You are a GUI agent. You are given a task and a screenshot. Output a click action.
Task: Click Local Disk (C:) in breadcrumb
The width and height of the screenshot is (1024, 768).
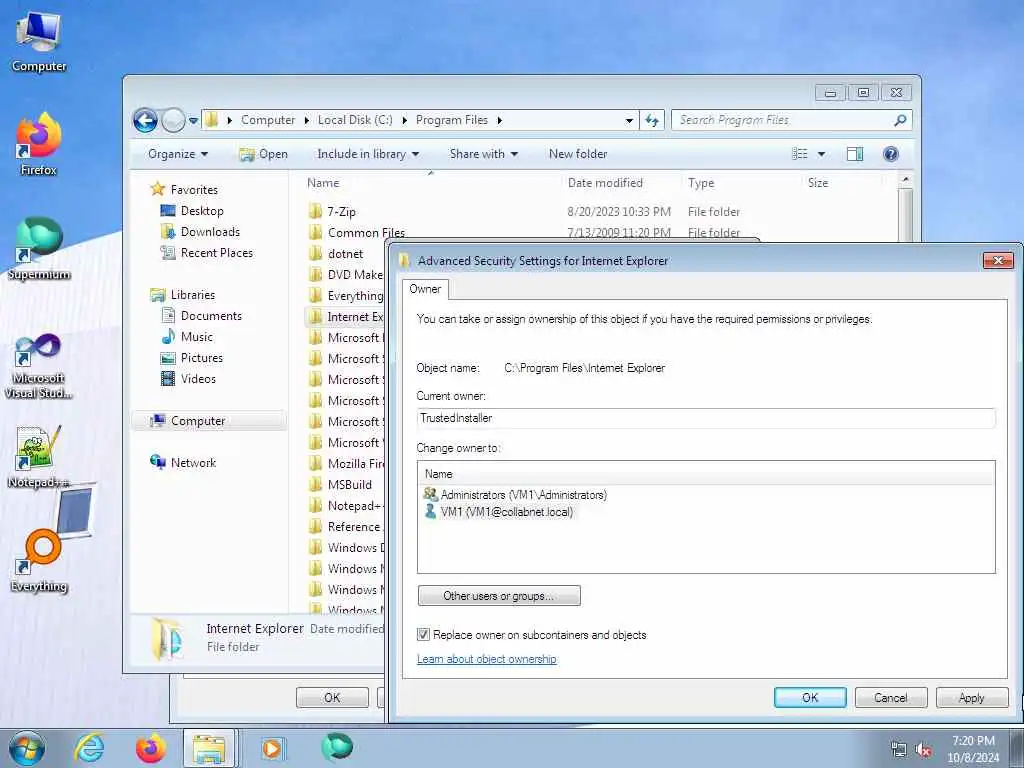pos(355,120)
